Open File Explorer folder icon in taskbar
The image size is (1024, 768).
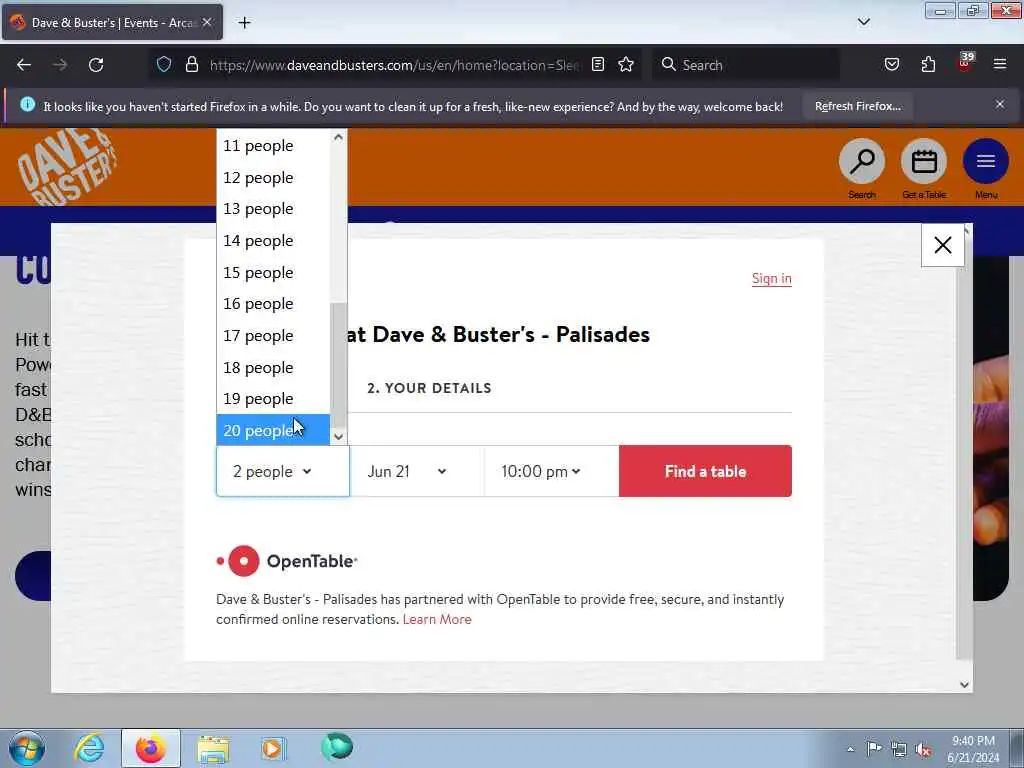click(x=213, y=749)
